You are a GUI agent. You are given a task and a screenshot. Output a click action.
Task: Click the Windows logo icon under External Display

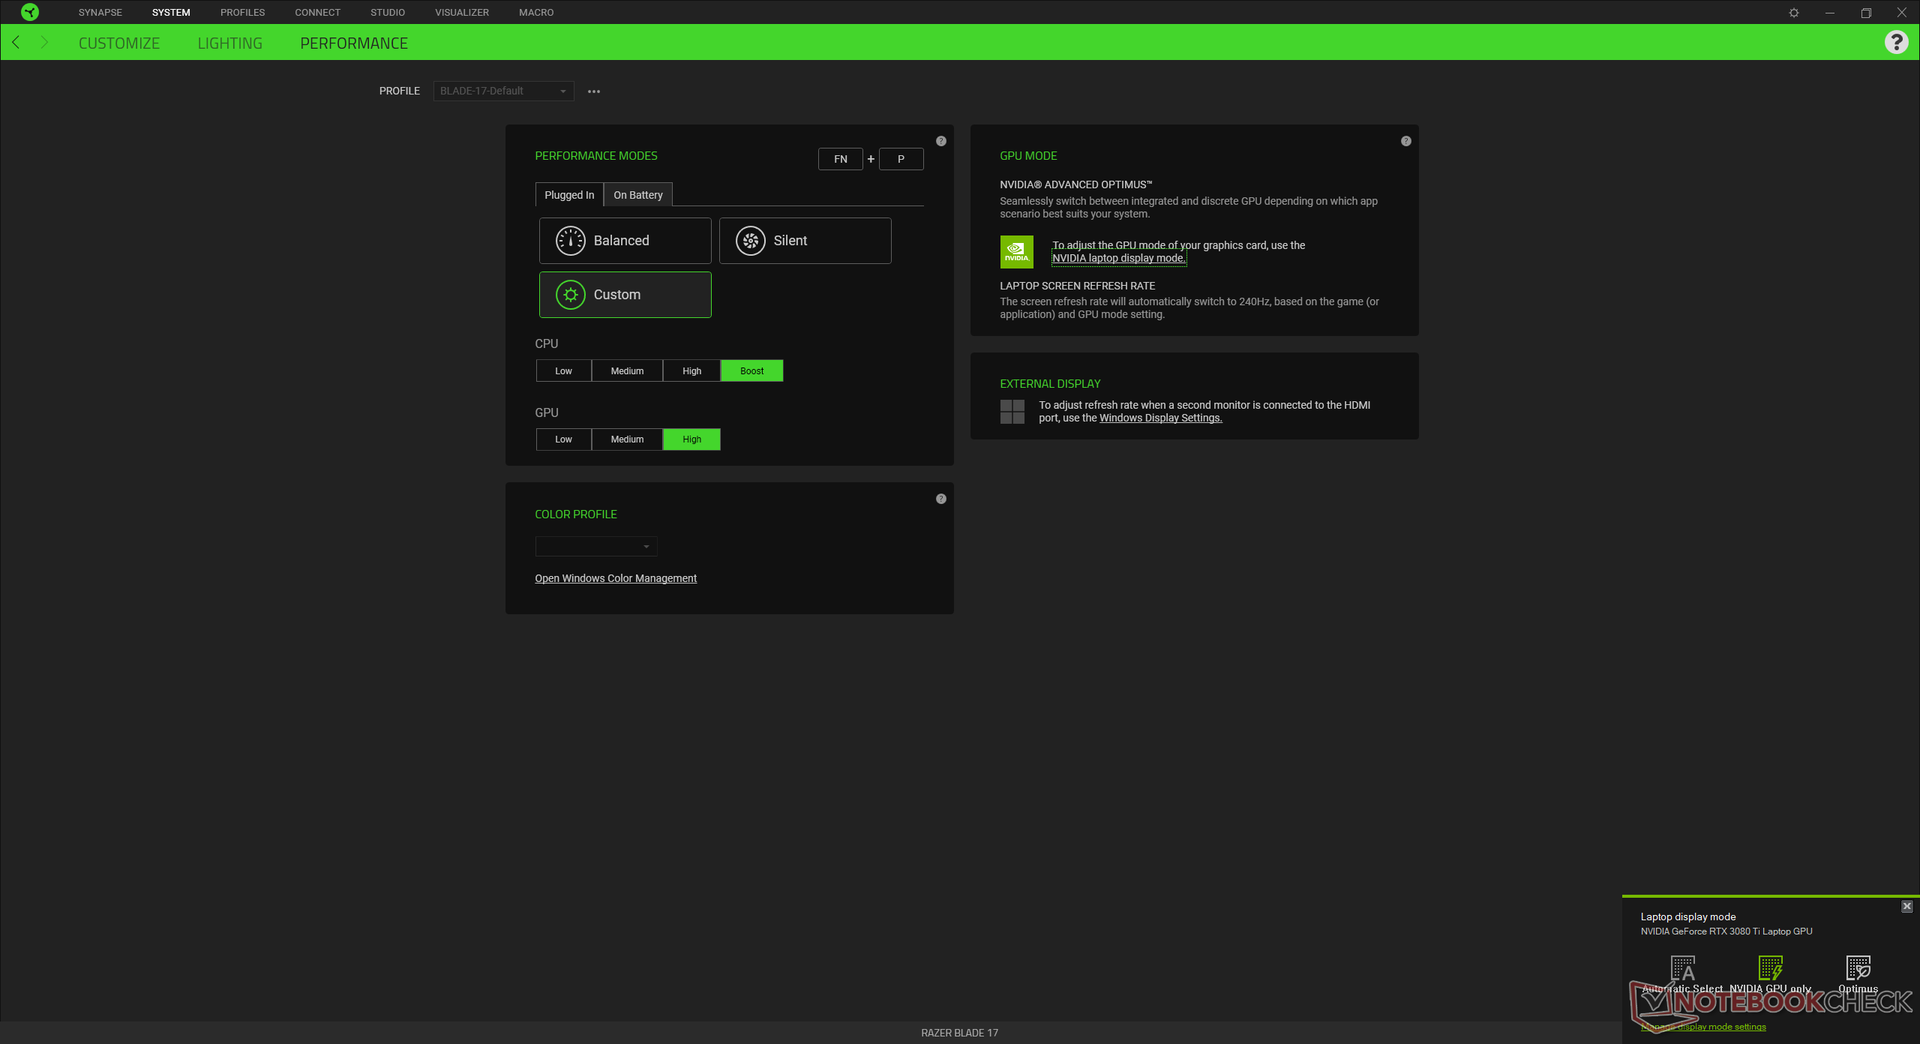[x=1012, y=411]
